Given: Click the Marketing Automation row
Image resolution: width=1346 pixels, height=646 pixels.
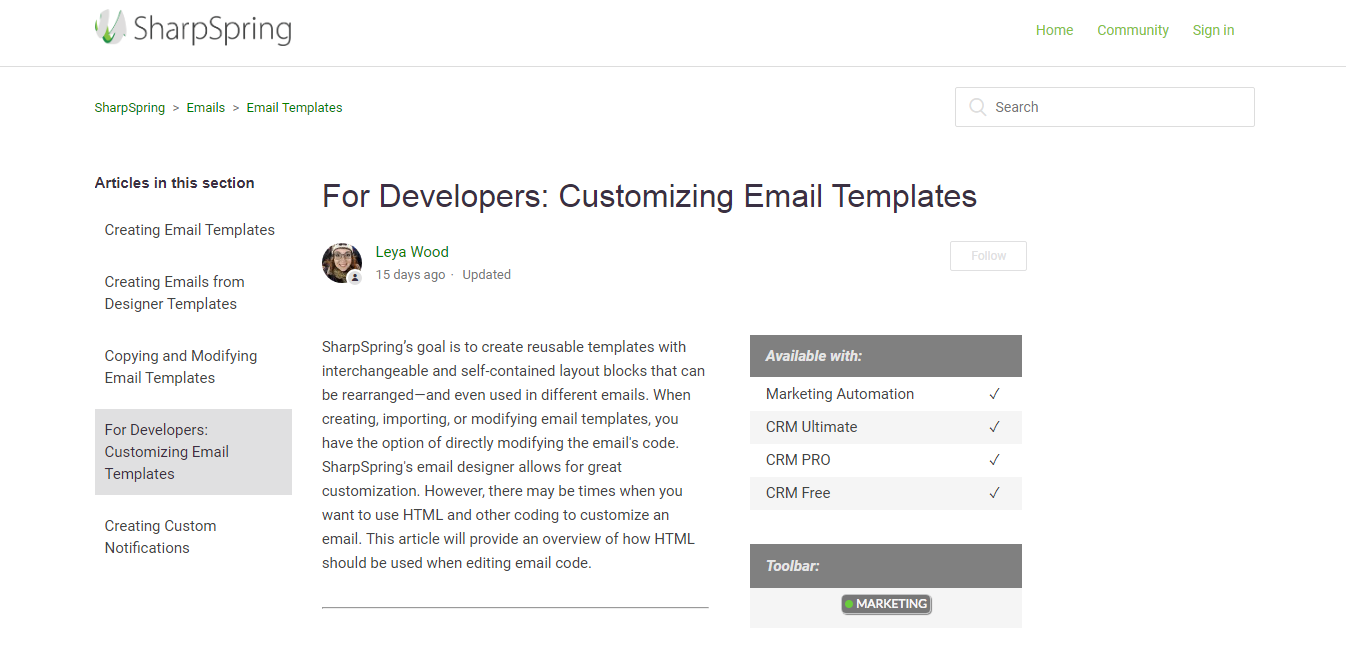Looking at the screenshot, I should 886,394.
